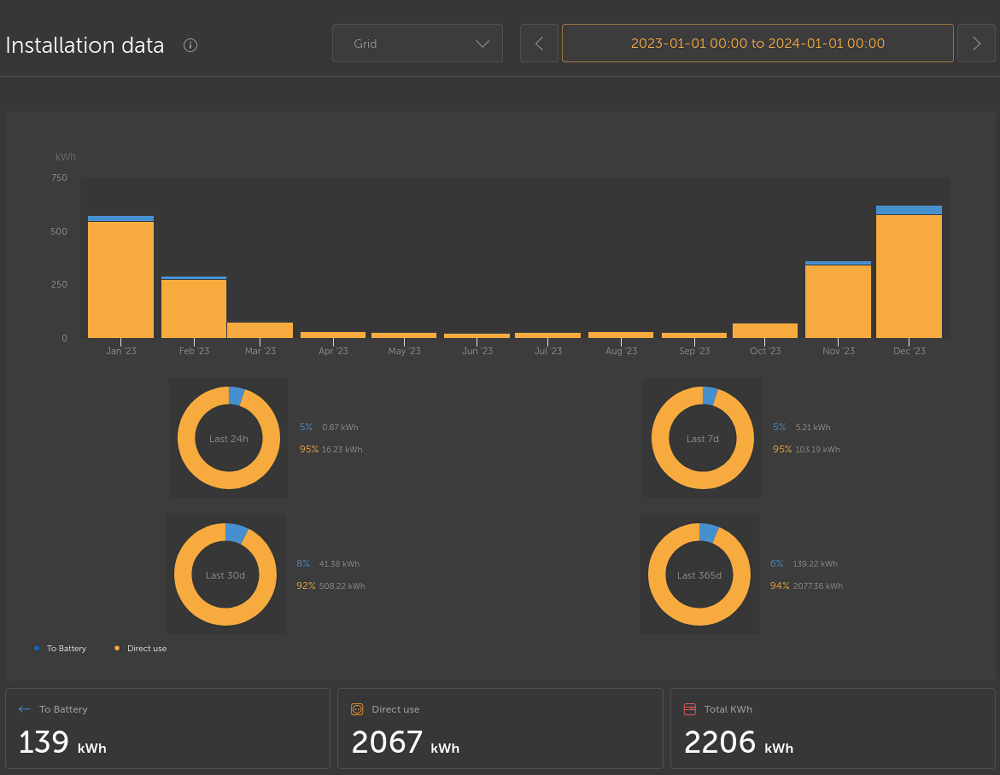
Task: Click the Dec '23 orange bar
Action: [x=909, y=276]
